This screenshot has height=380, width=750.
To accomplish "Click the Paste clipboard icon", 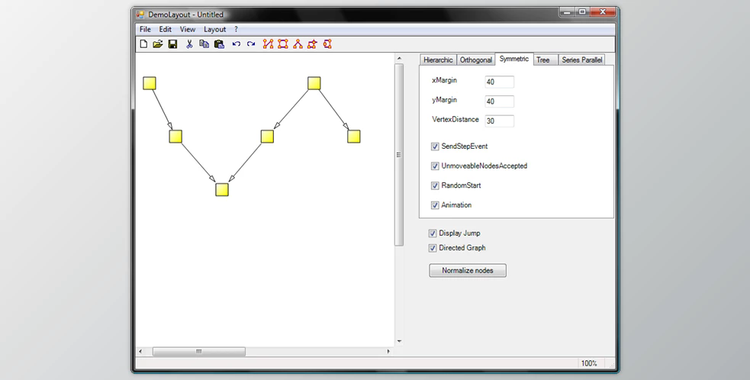I will pos(219,44).
